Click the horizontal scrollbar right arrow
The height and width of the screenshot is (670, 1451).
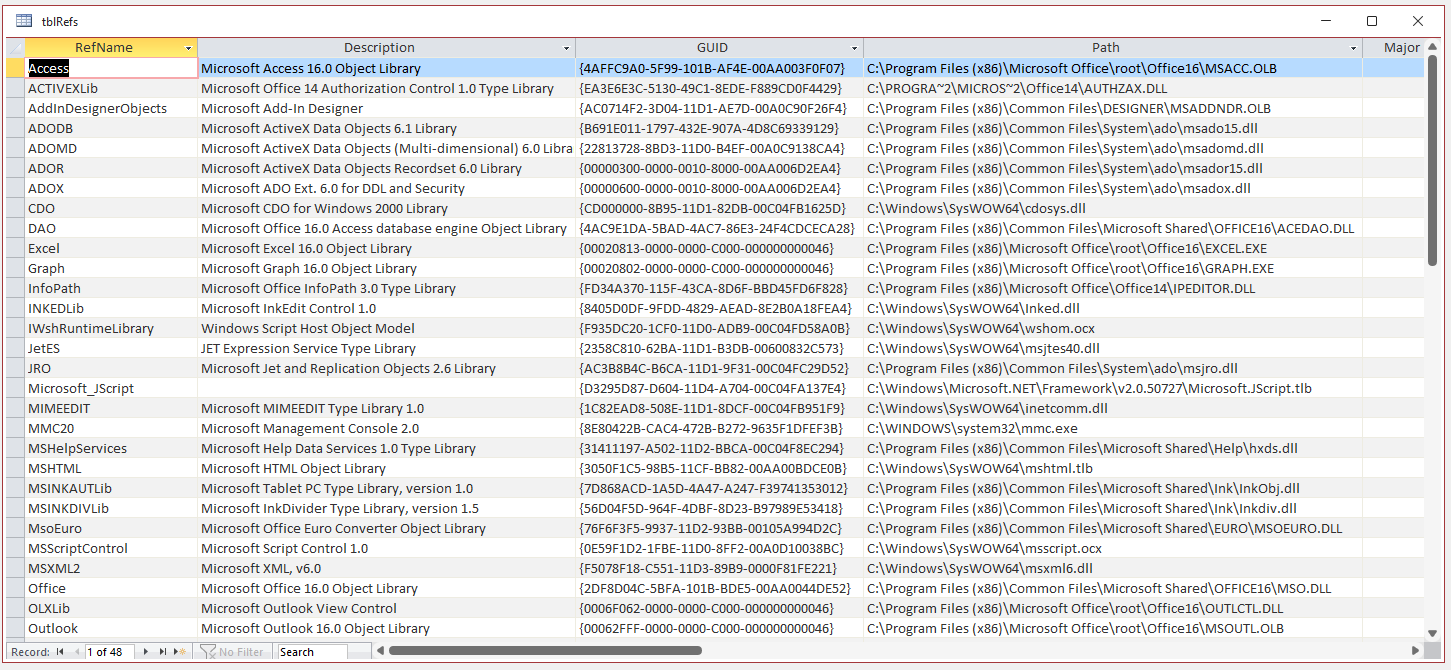(x=1415, y=652)
